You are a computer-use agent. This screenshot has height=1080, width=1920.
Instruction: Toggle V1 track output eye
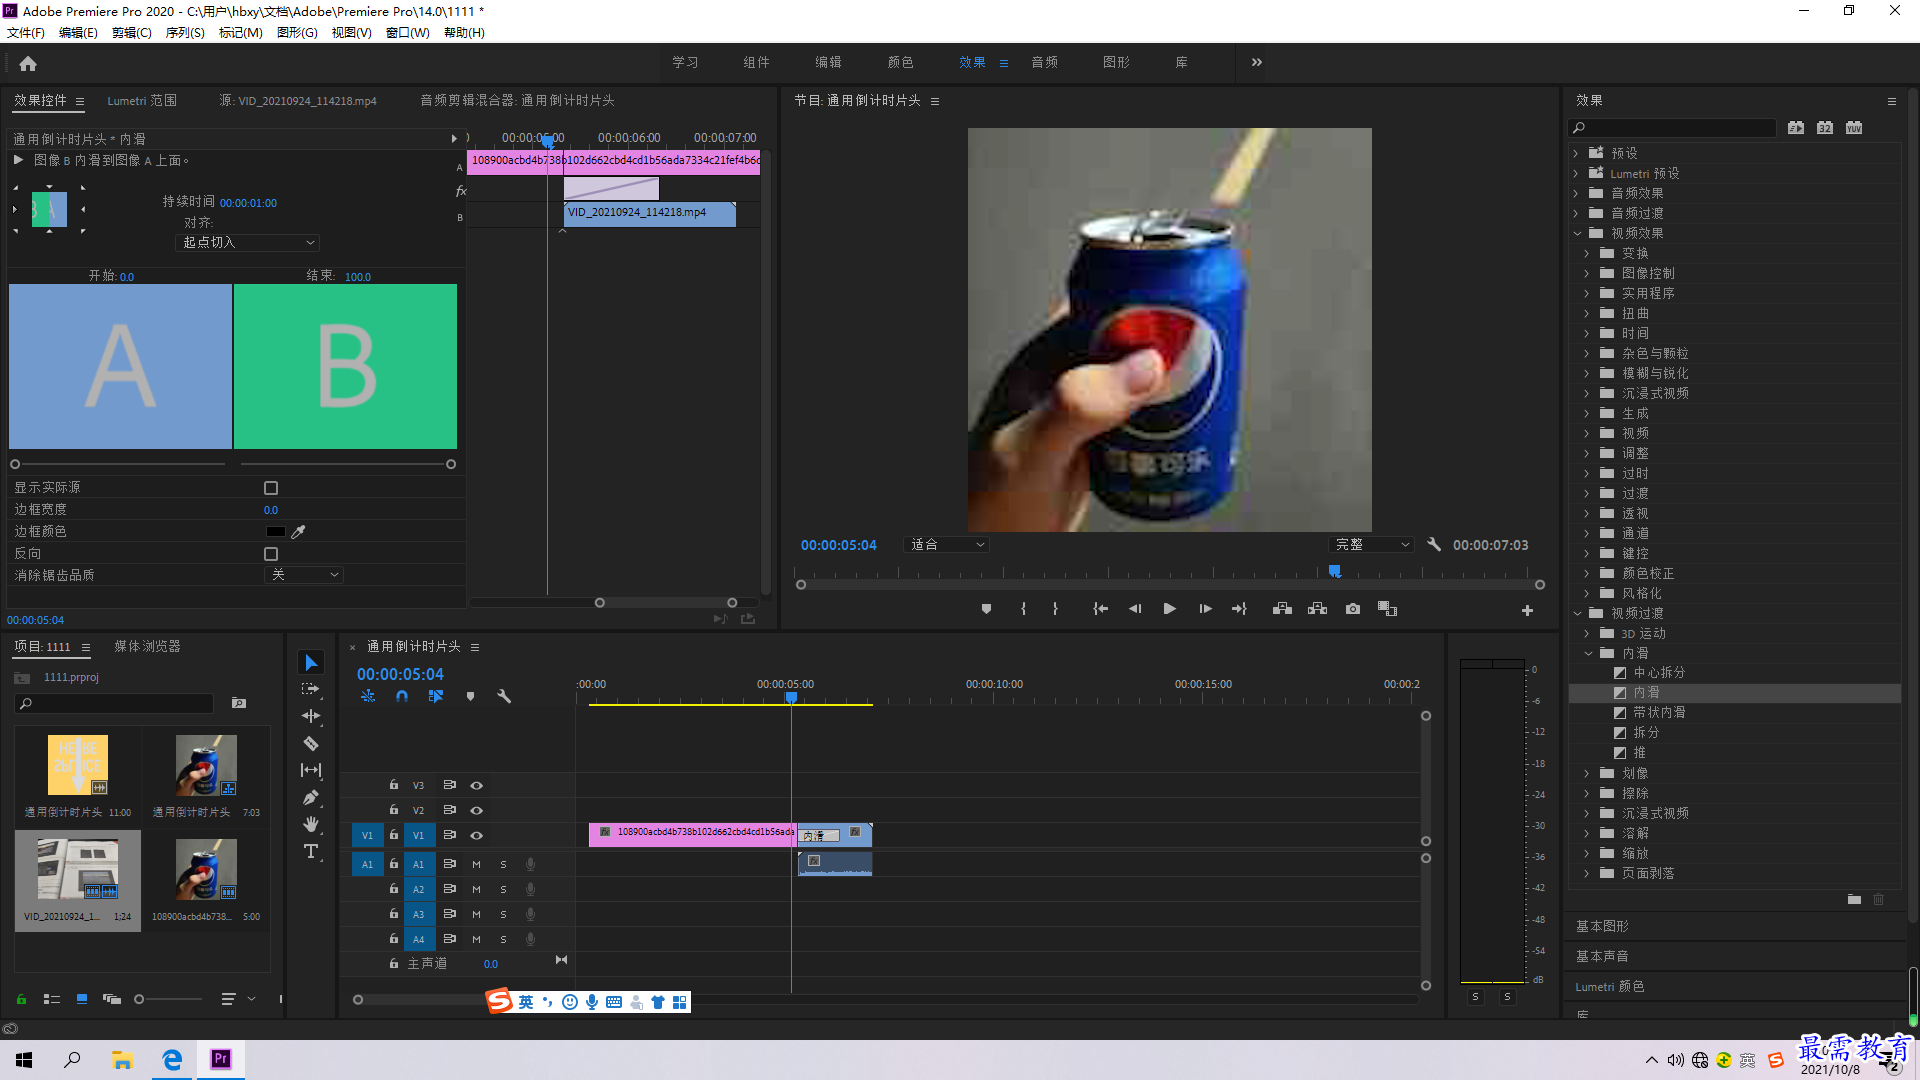tap(477, 836)
